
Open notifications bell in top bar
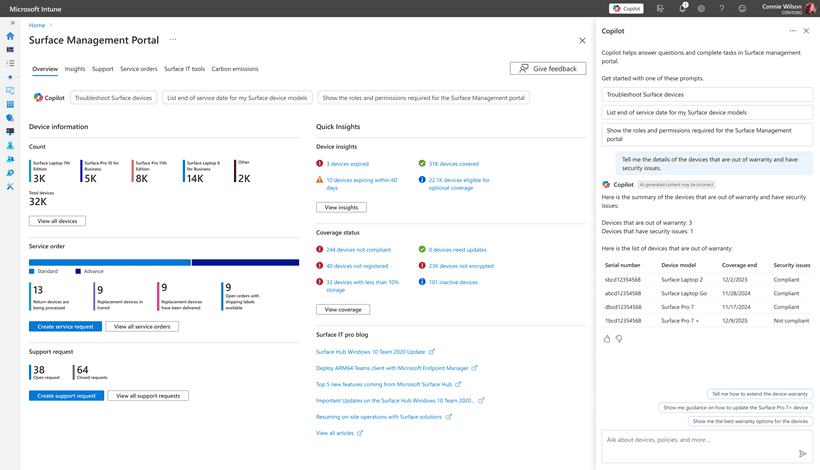pyautogui.click(x=682, y=8)
